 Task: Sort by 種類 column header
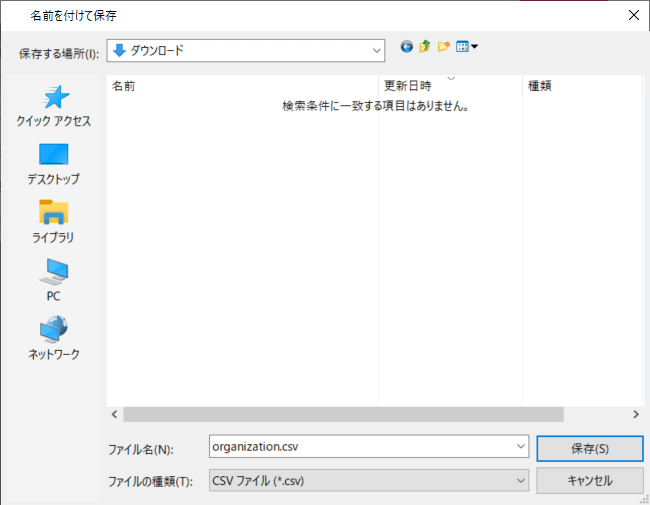[582, 86]
